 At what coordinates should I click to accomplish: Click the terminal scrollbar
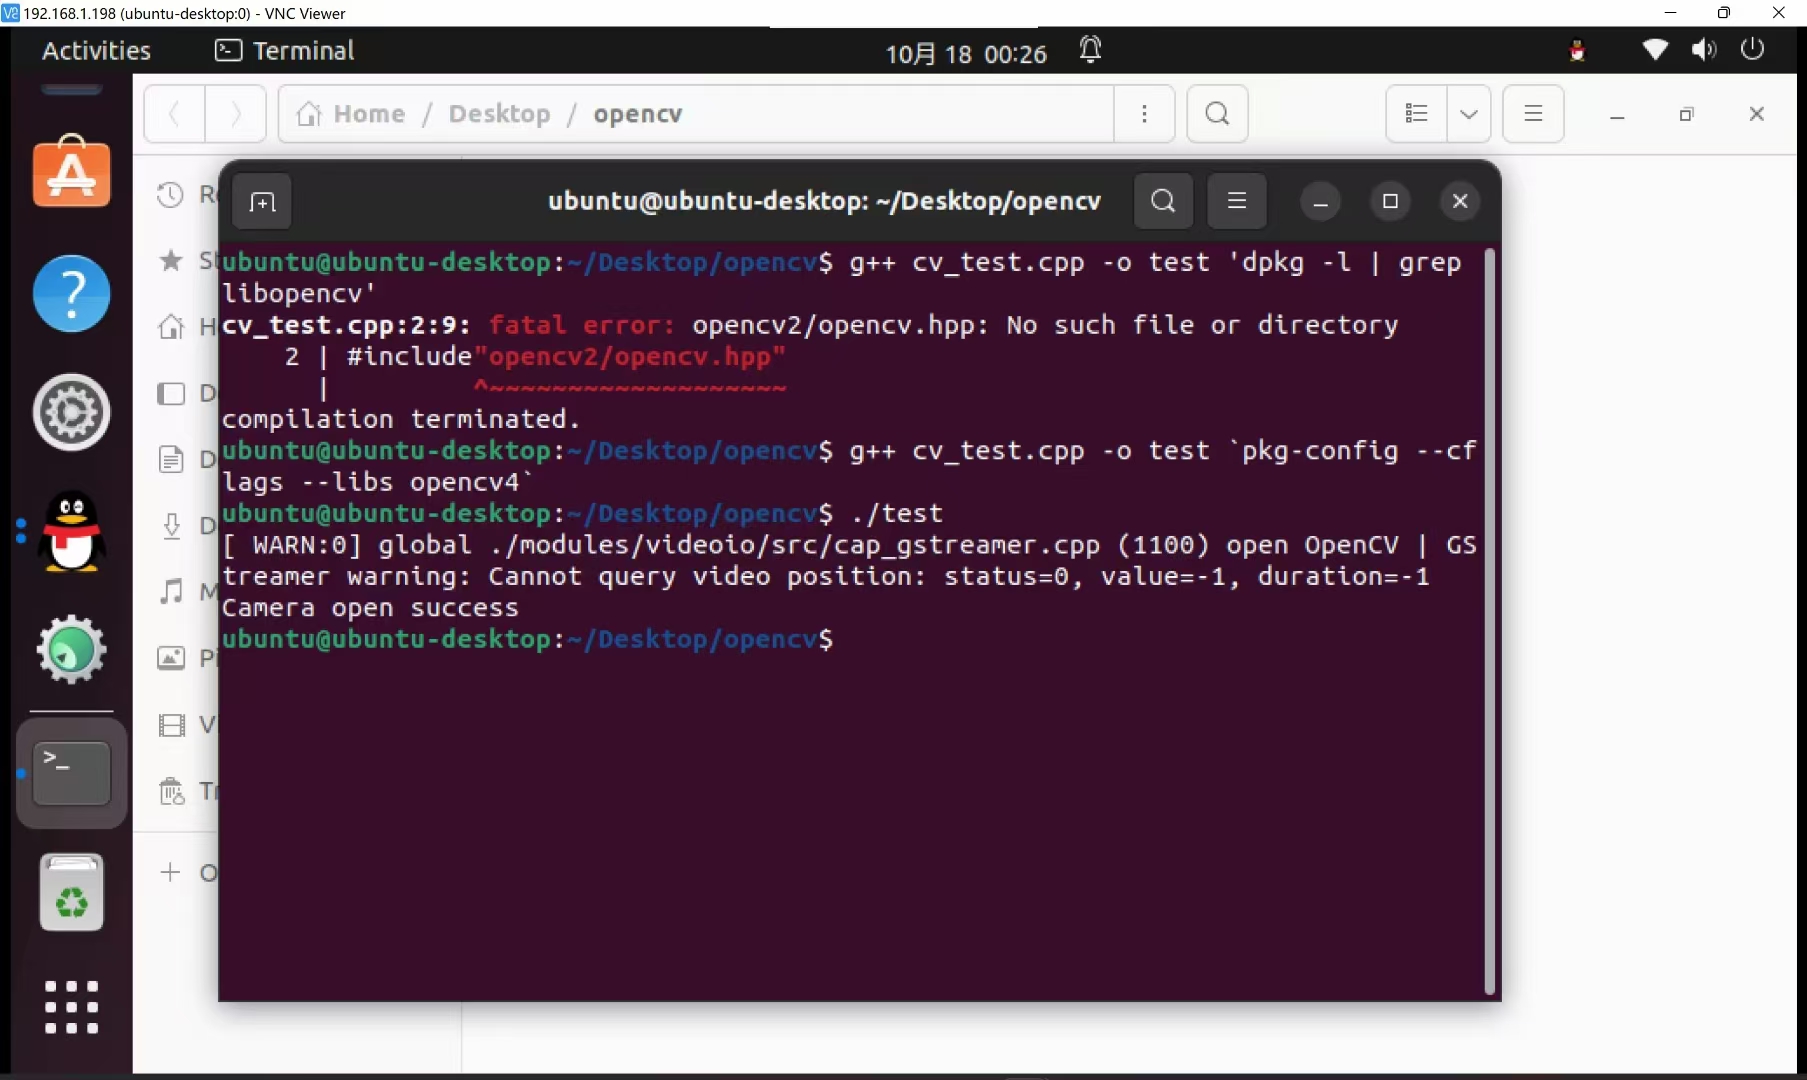[x=1489, y=620]
